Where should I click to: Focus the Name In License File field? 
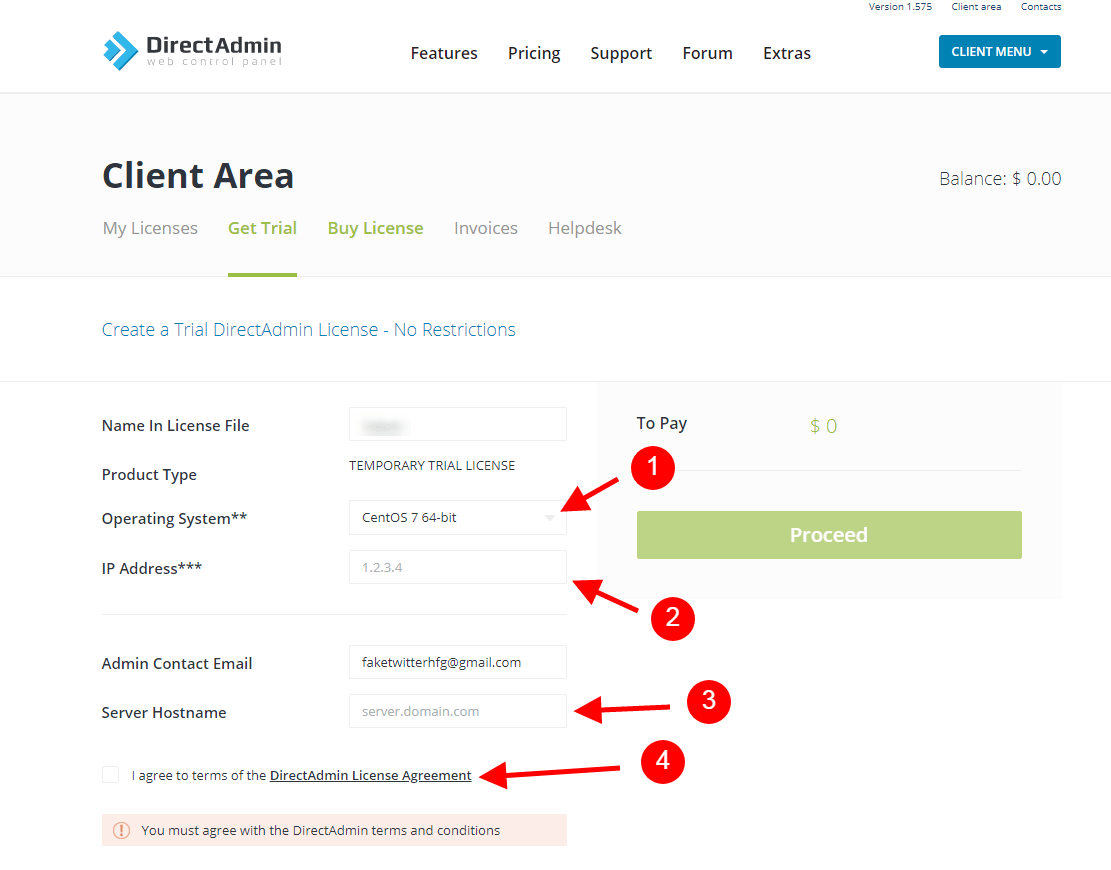pos(458,424)
